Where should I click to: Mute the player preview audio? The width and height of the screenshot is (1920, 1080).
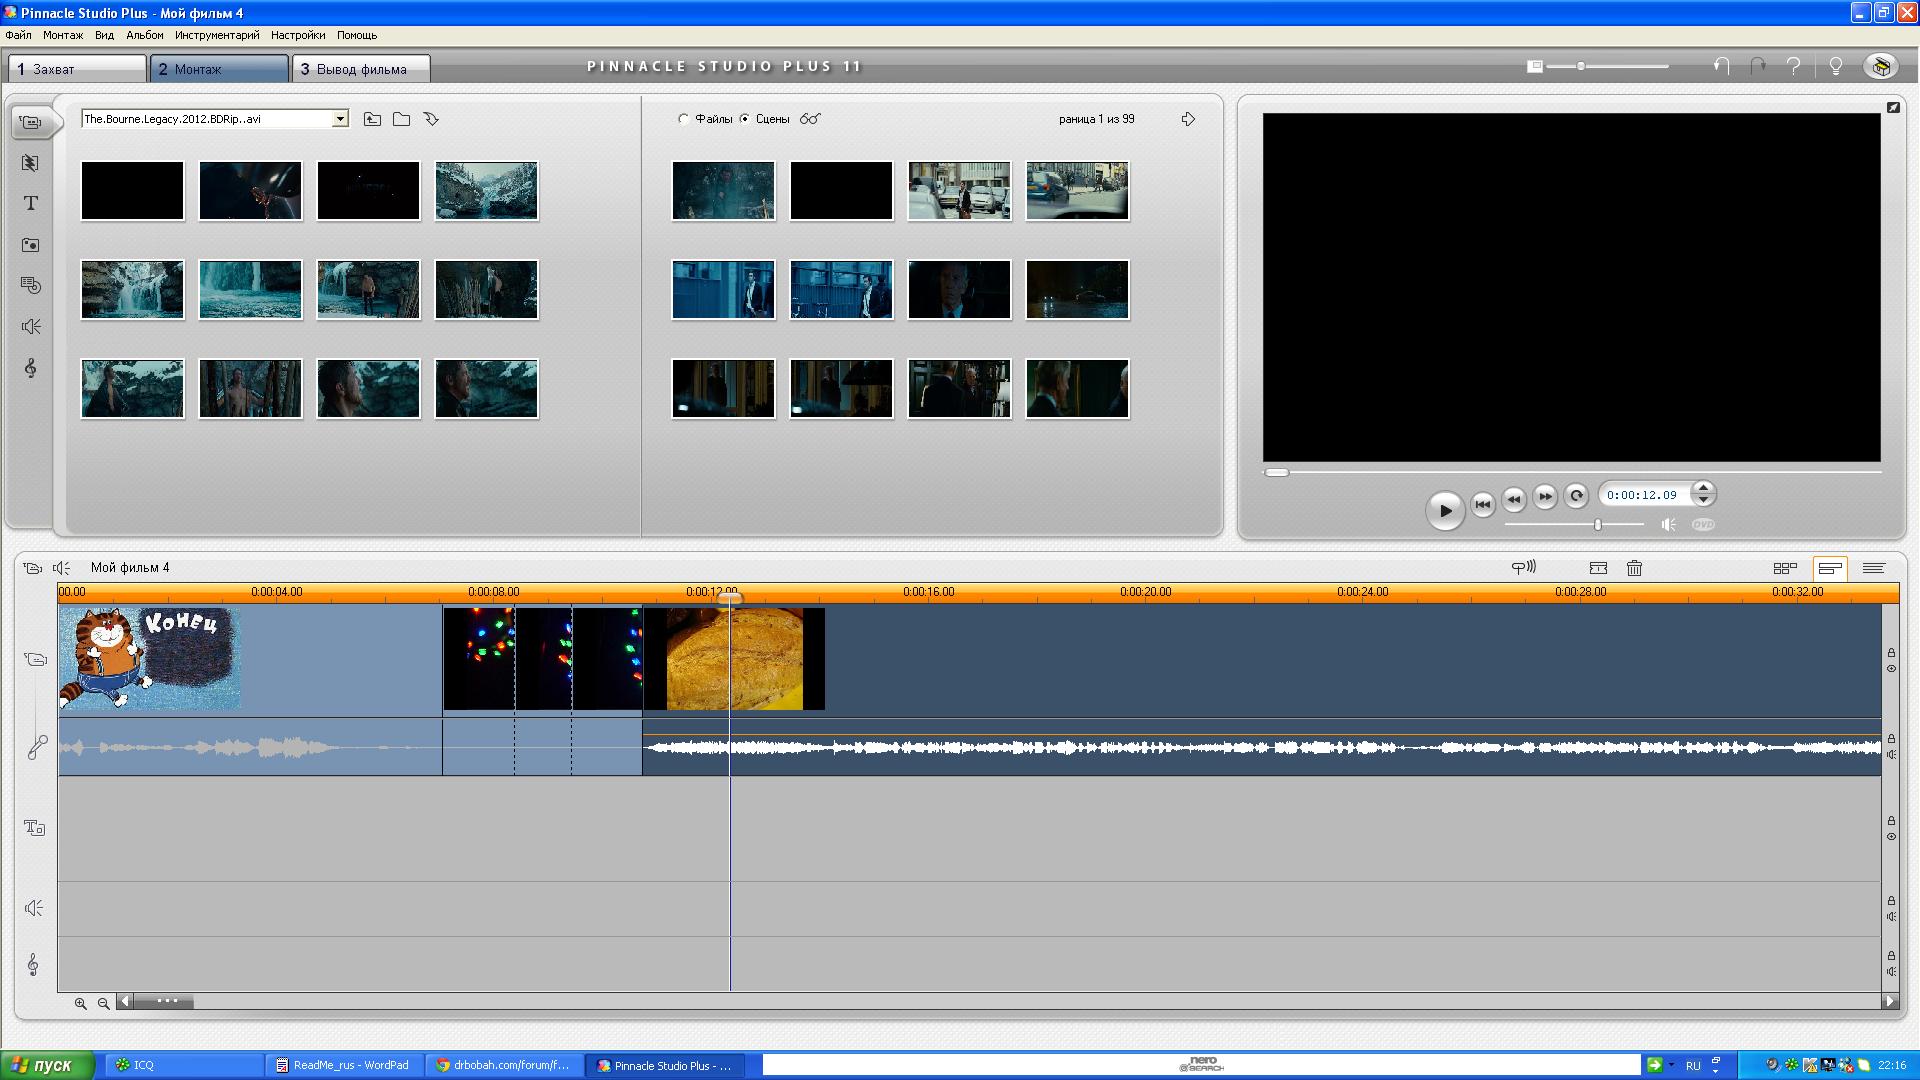[1668, 525]
